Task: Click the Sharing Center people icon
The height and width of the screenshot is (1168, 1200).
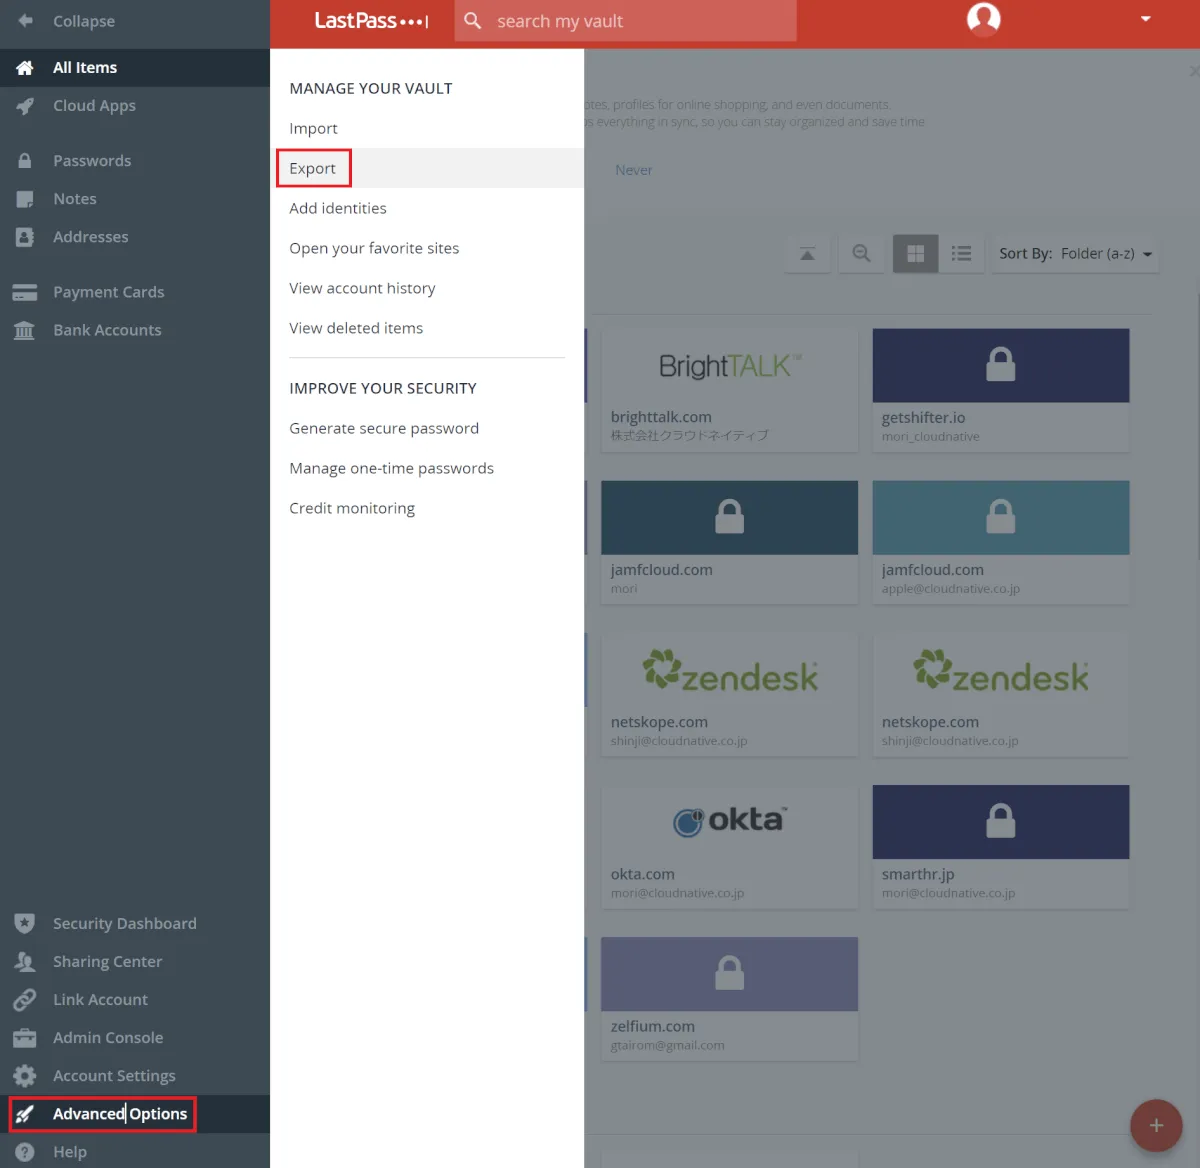Action: tap(25, 962)
